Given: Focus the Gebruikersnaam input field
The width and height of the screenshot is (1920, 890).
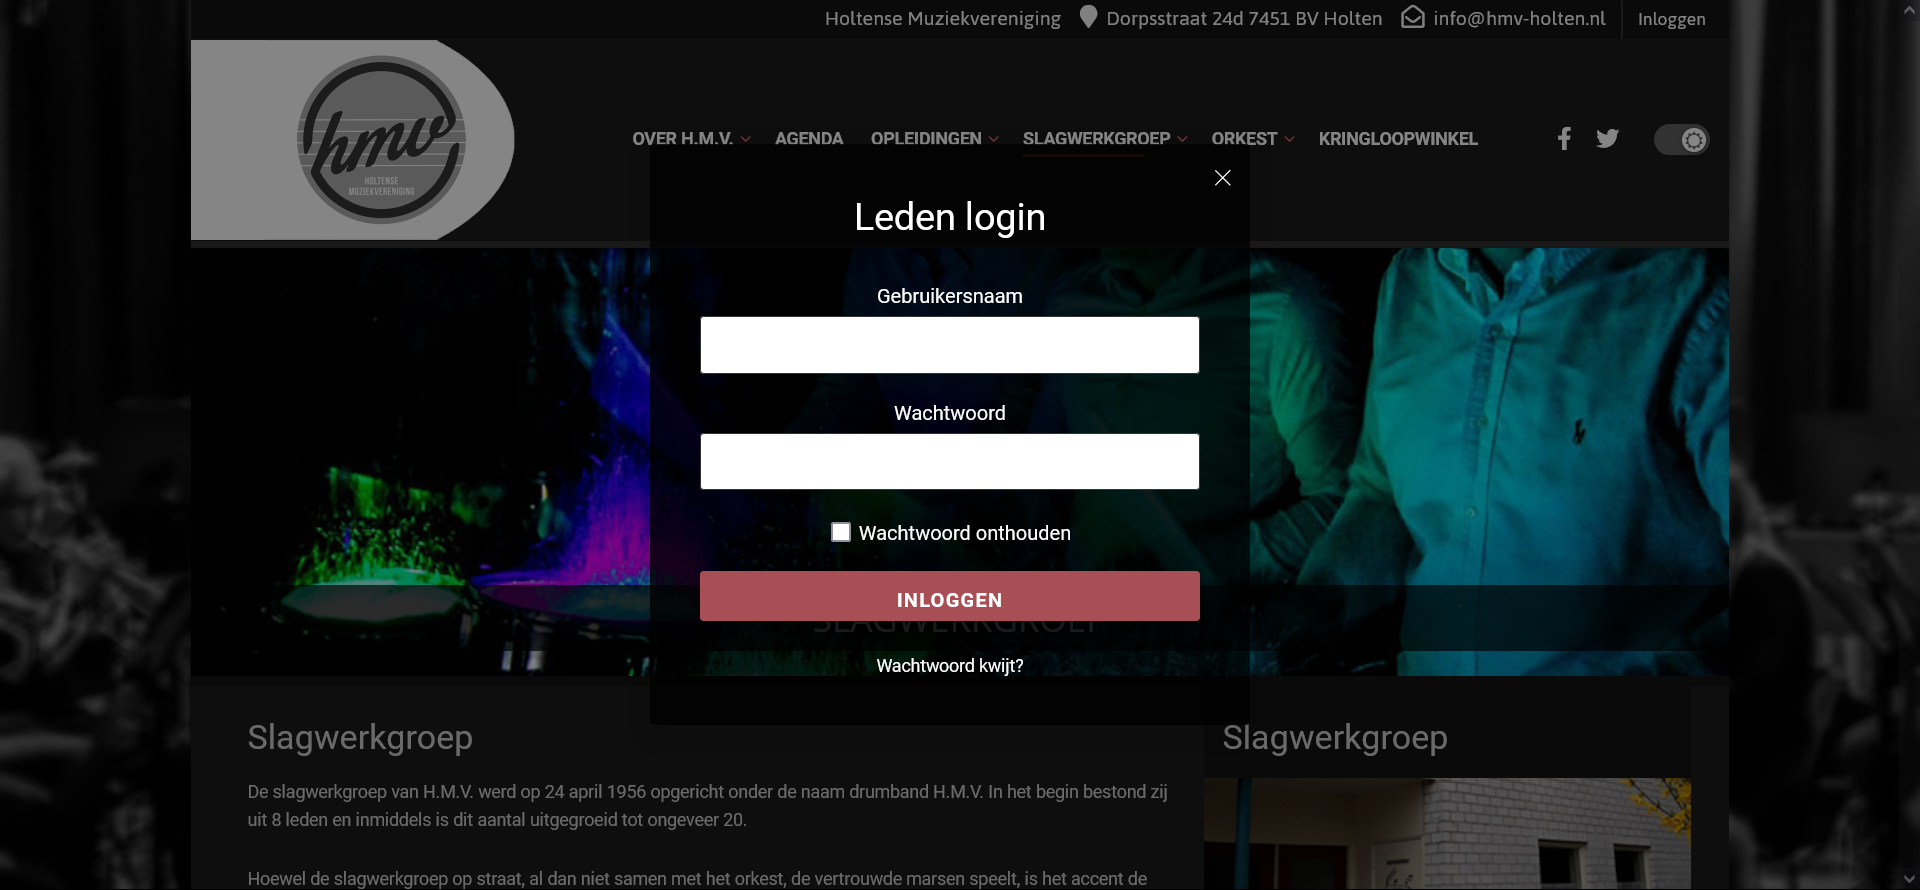Looking at the screenshot, I should [950, 345].
